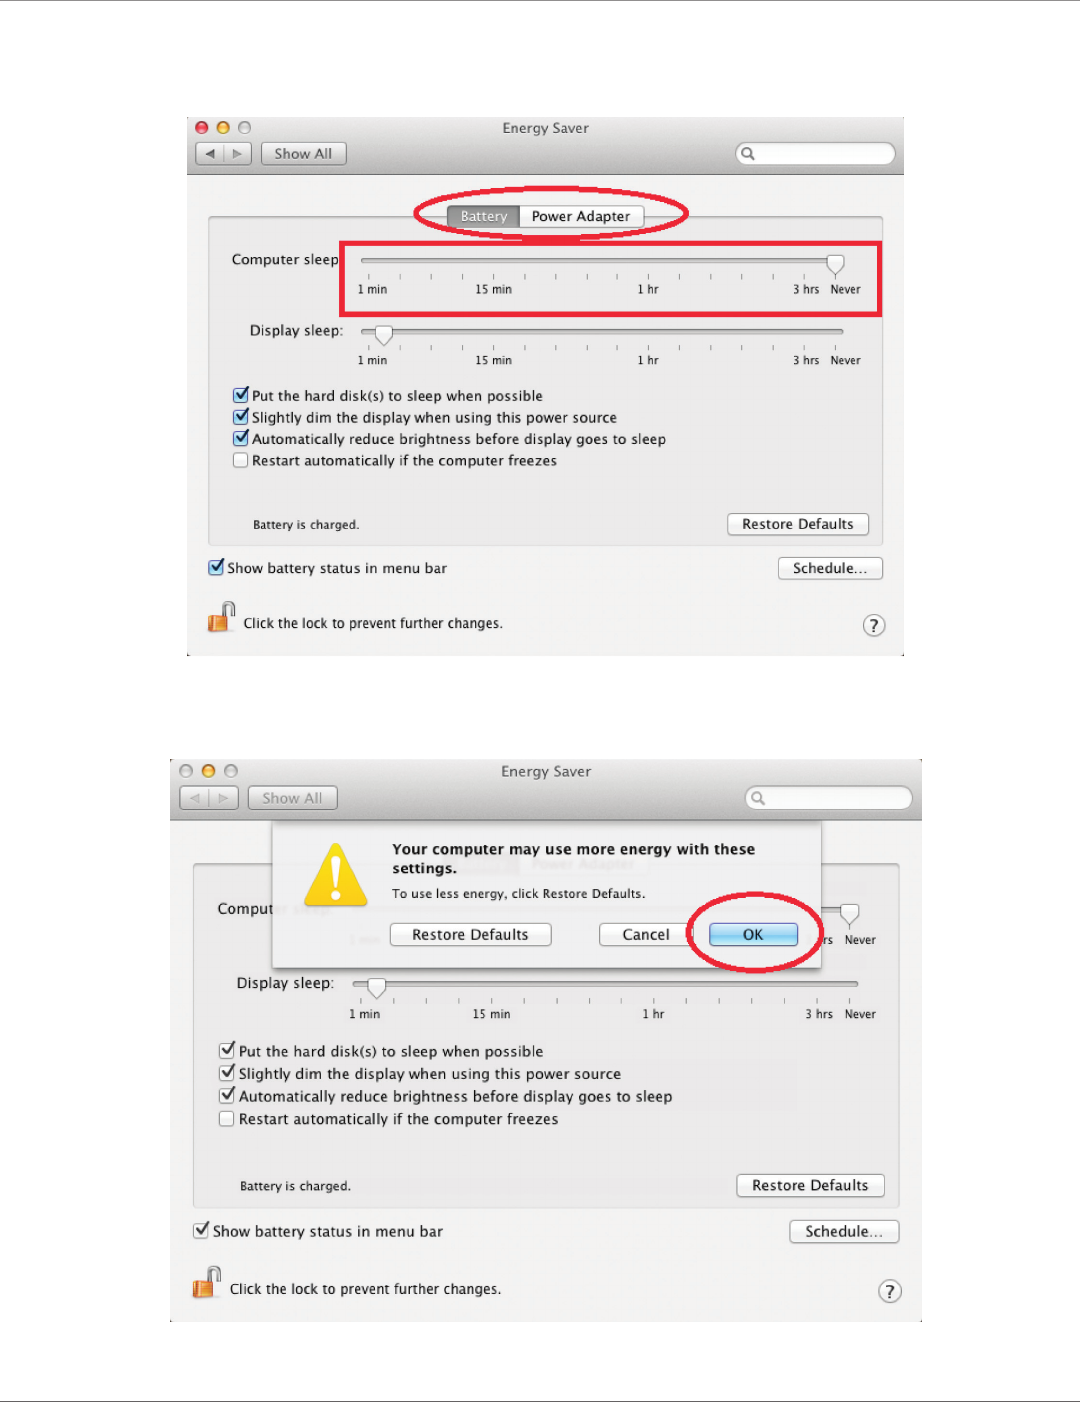Screen dimensions: 1080x1402
Task: Click the help question mark in the lower window
Action: 890,1291
